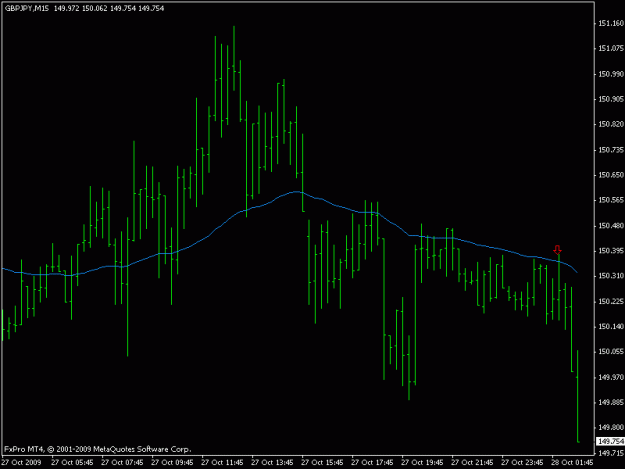Select price level 149.715 on the scale
The width and height of the screenshot is (625, 469).
click(611, 453)
